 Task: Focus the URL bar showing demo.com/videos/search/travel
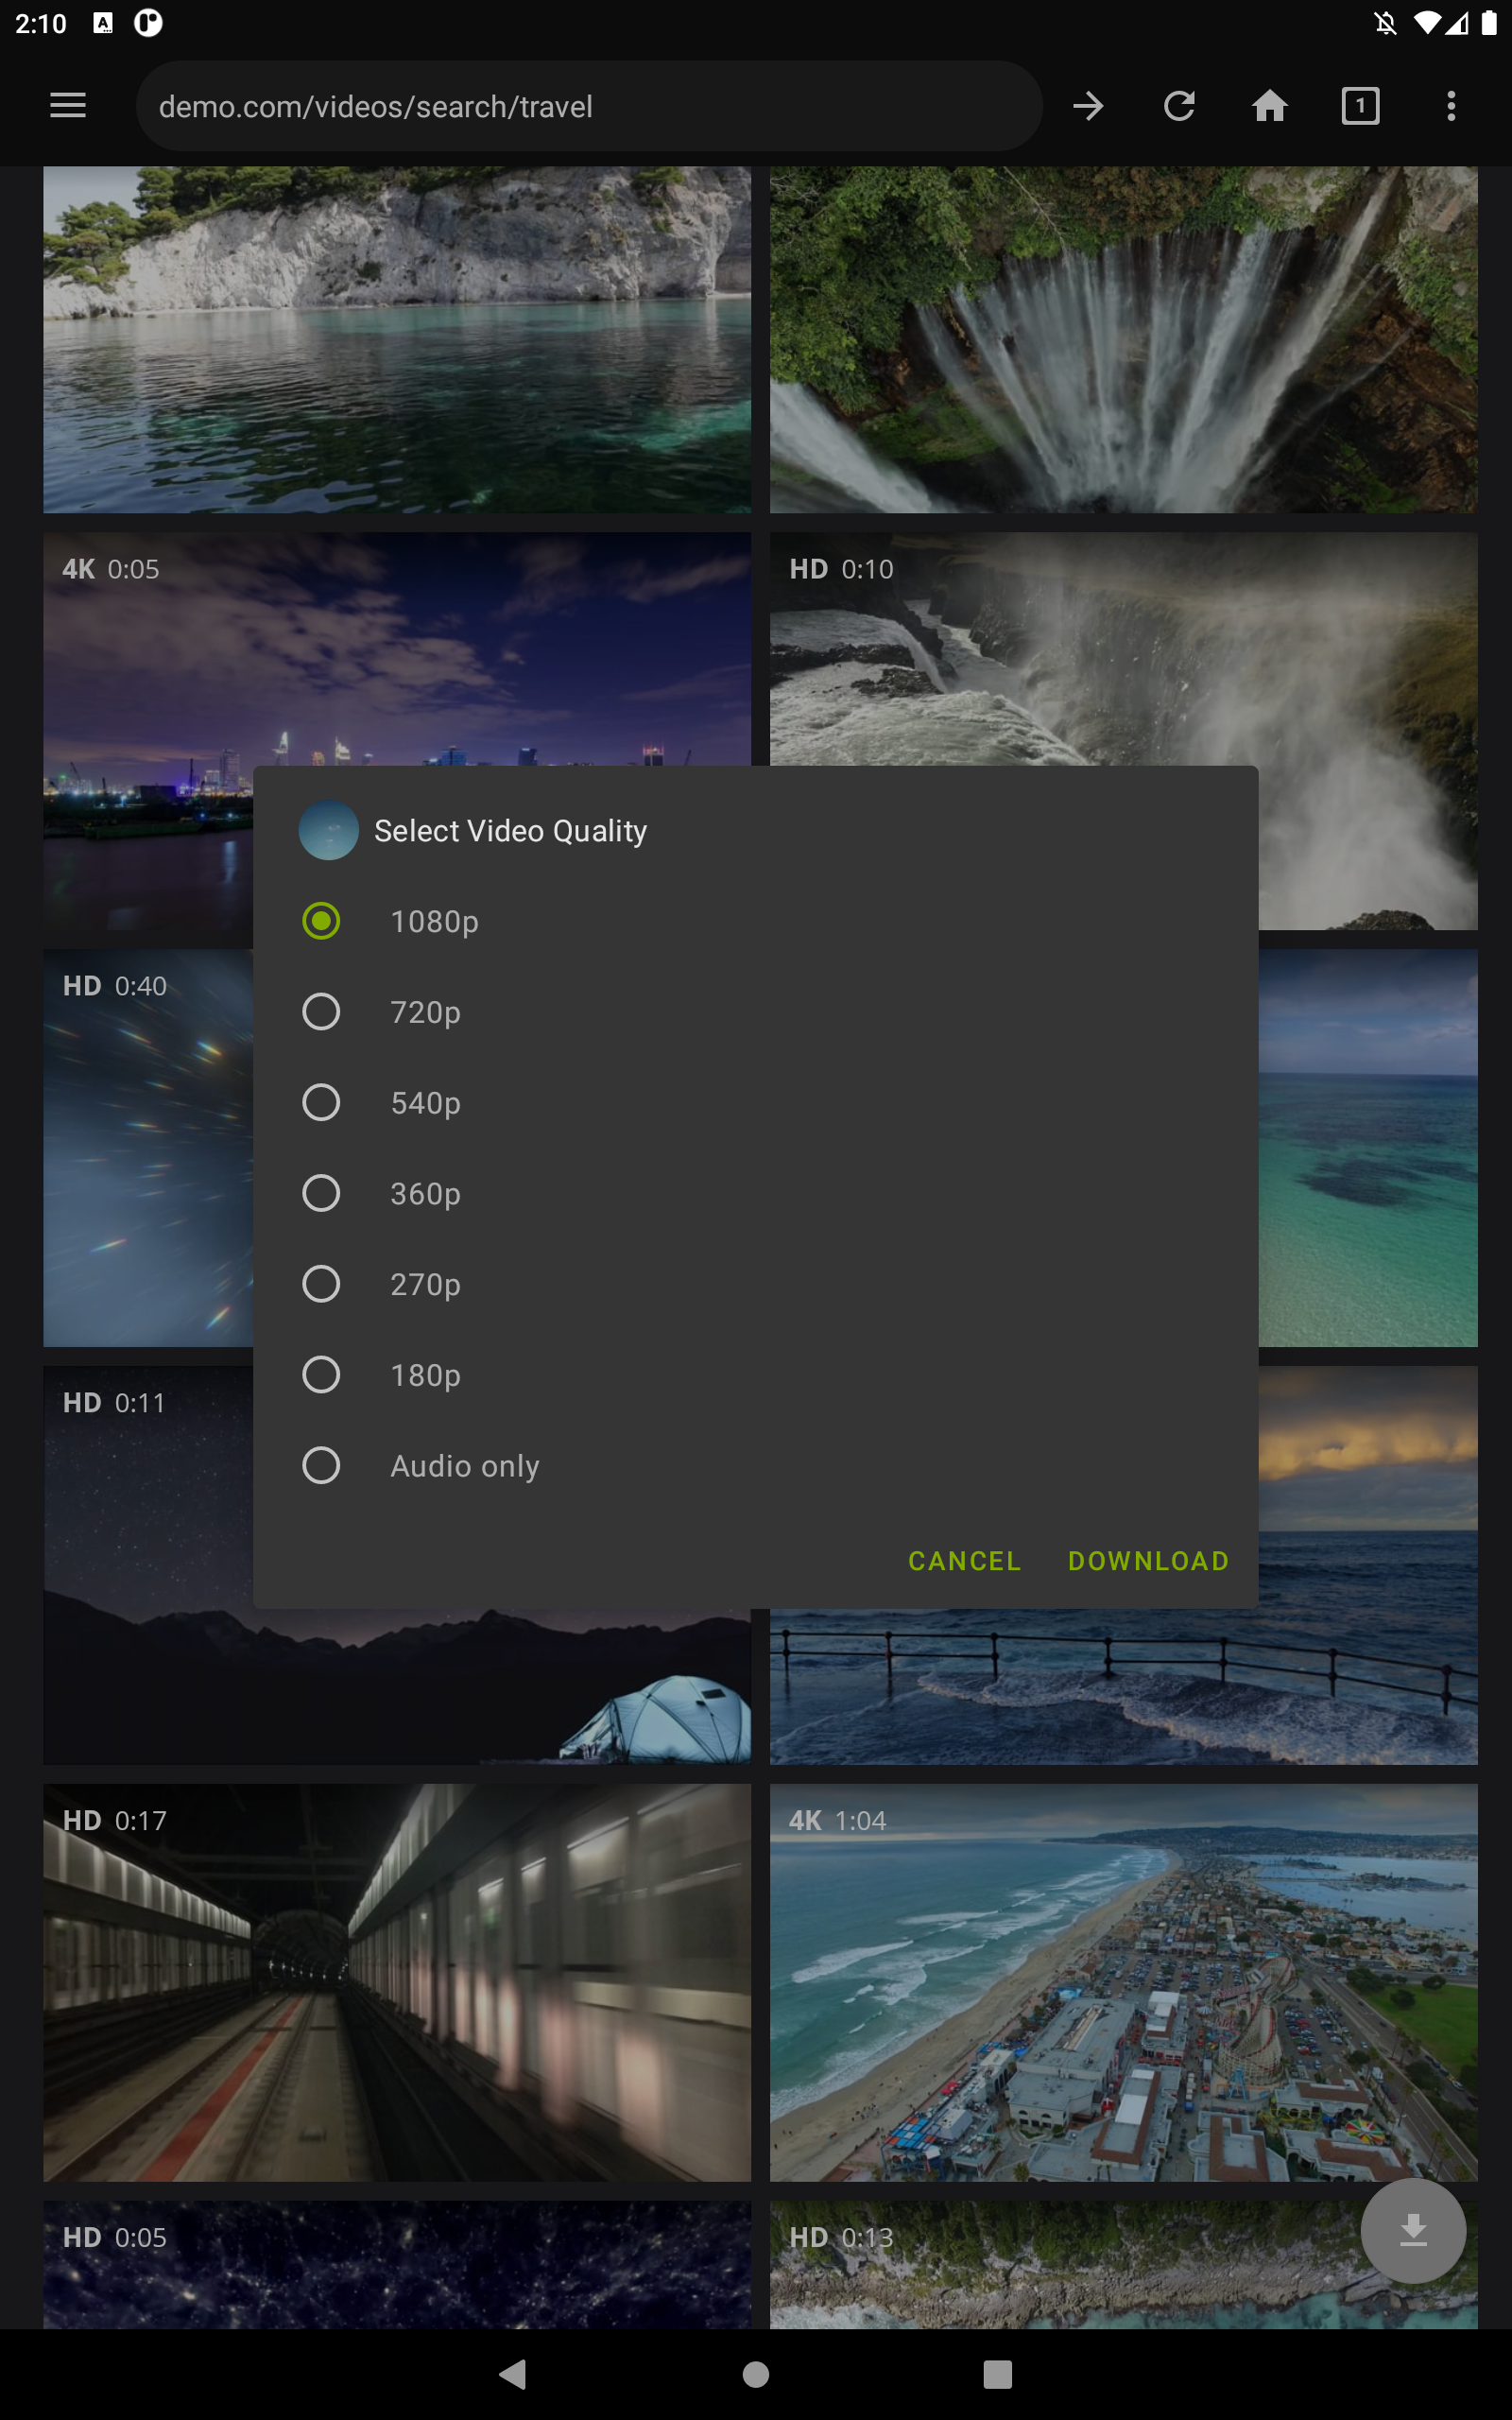pyautogui.click(x=589, y=106)
